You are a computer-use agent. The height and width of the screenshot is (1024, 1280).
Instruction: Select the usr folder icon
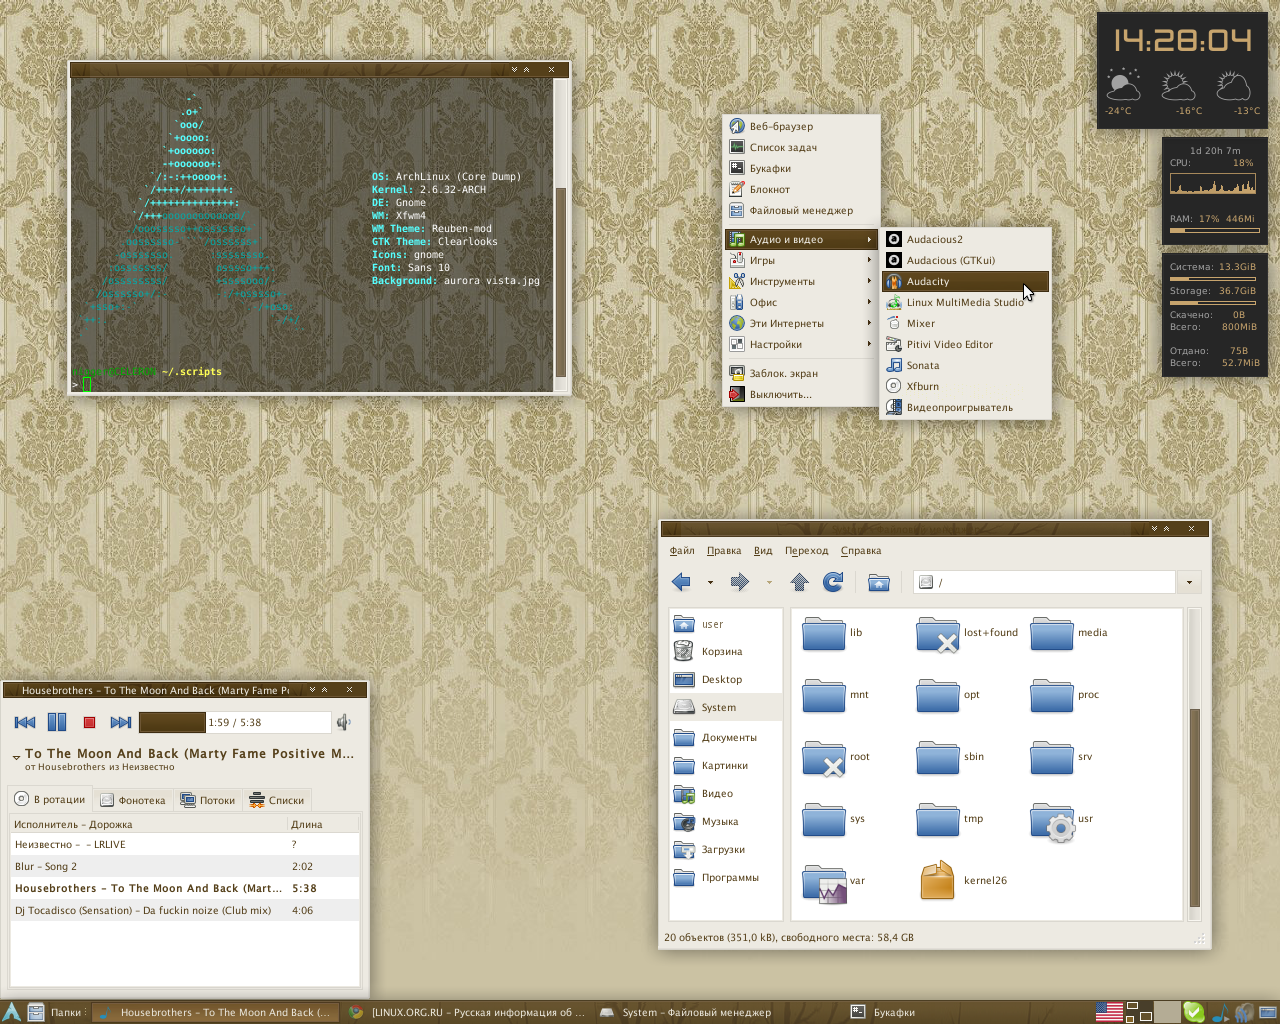pos(1053,821)
